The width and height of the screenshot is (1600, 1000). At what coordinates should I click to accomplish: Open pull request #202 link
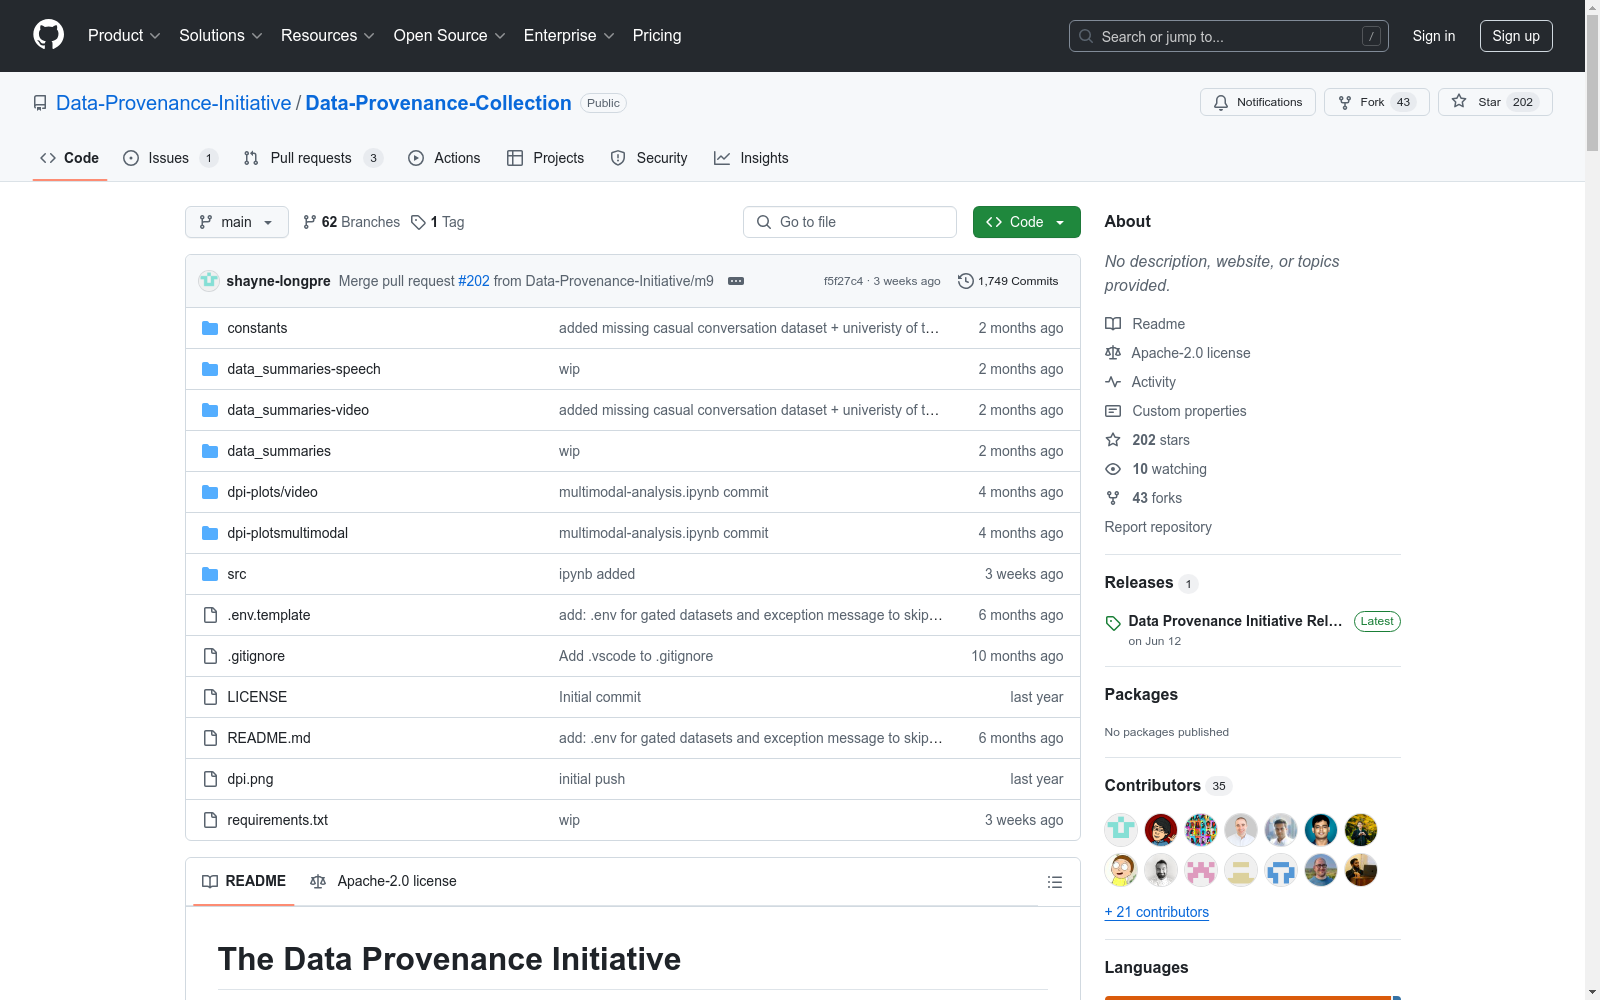point(474,281)
